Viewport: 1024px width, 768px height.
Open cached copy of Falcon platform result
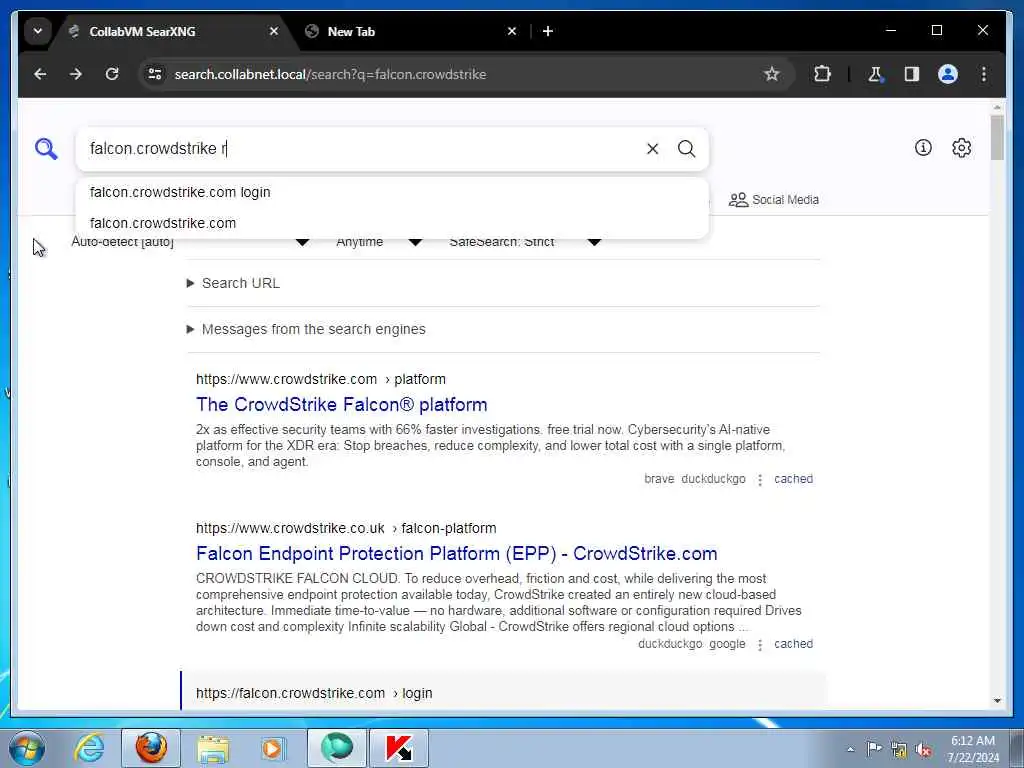(793, 479)
